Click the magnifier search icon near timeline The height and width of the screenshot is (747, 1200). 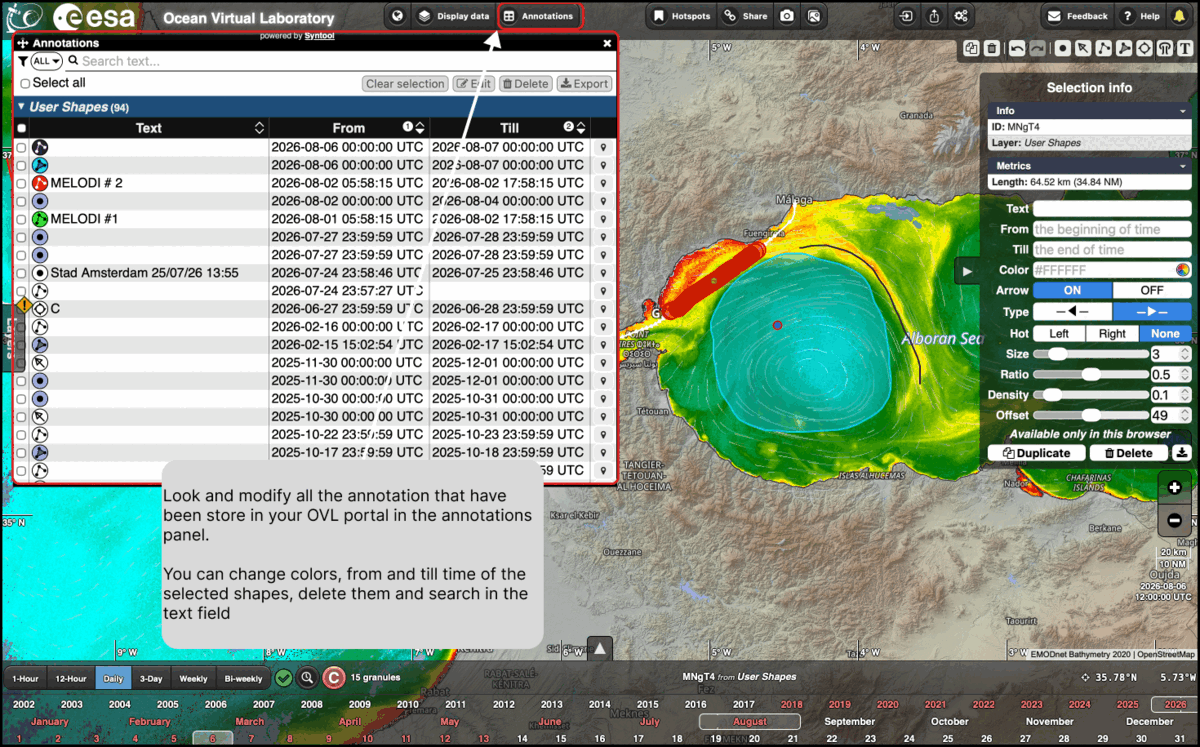pyautogui.click(x=308, y=678)
